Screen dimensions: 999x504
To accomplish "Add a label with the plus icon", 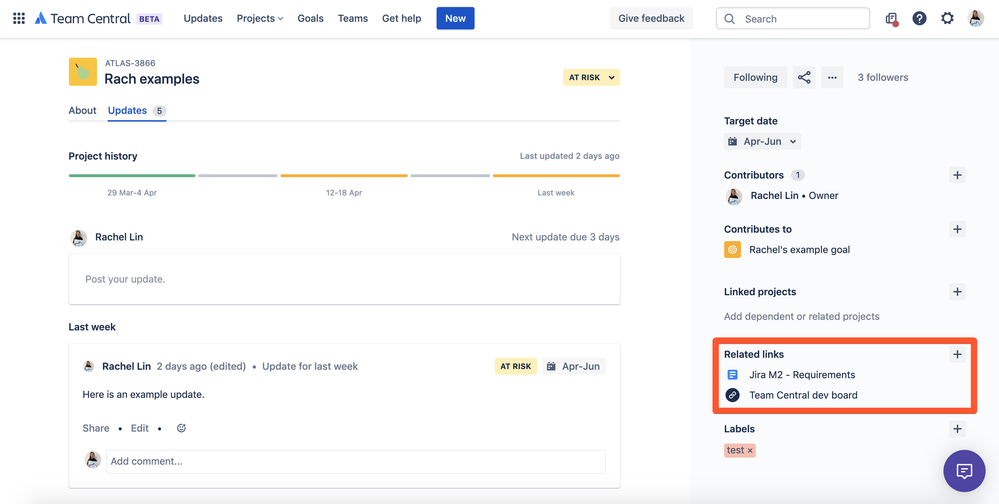I will (957, 429).
